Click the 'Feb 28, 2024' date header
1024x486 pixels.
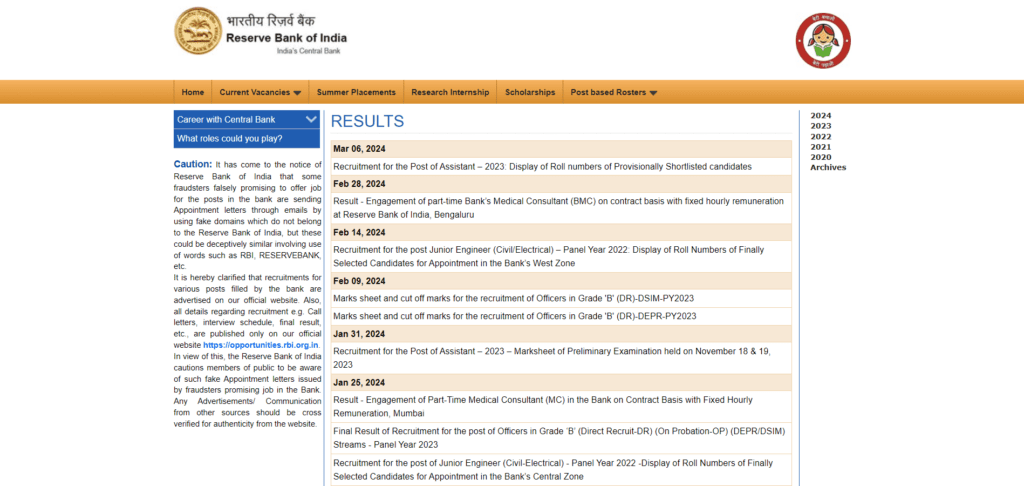pyautogui.click(x=561, y=184)
